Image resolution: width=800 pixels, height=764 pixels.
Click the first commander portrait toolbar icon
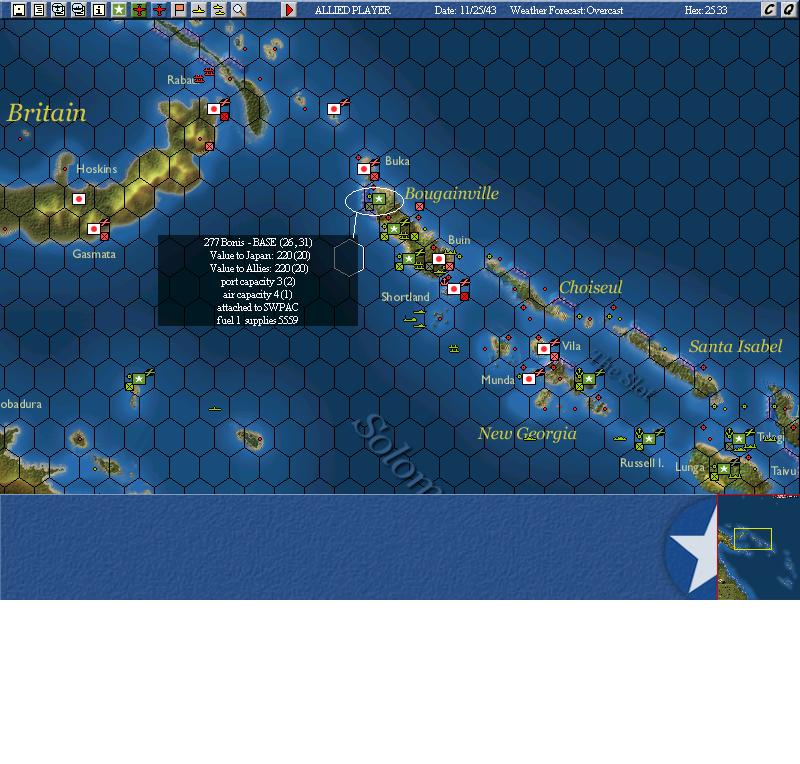[59, 9]
